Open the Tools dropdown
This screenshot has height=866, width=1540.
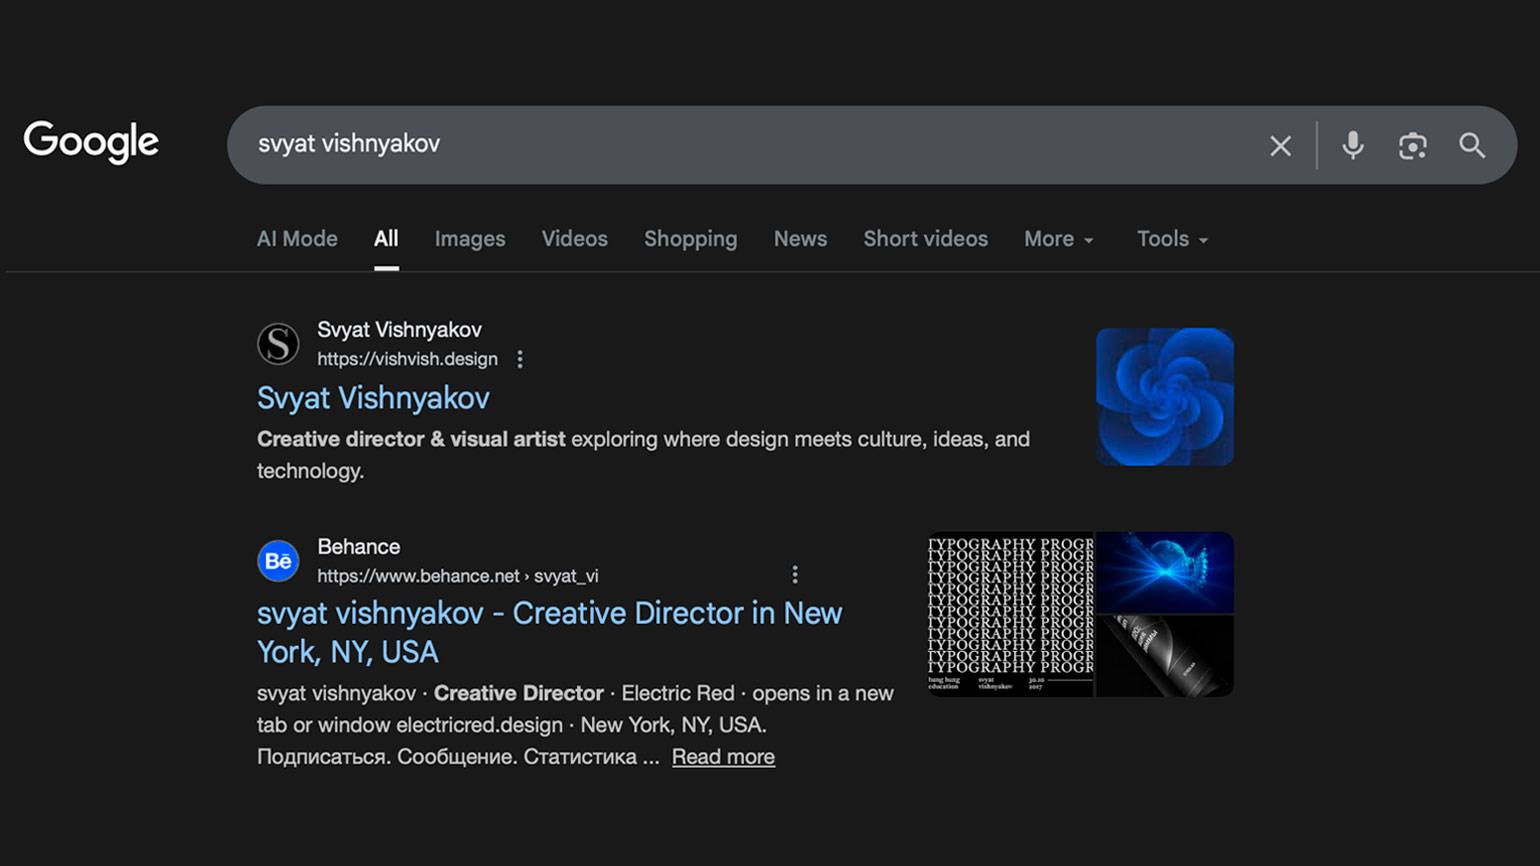pyautogui.click(x=1172, y=239)
